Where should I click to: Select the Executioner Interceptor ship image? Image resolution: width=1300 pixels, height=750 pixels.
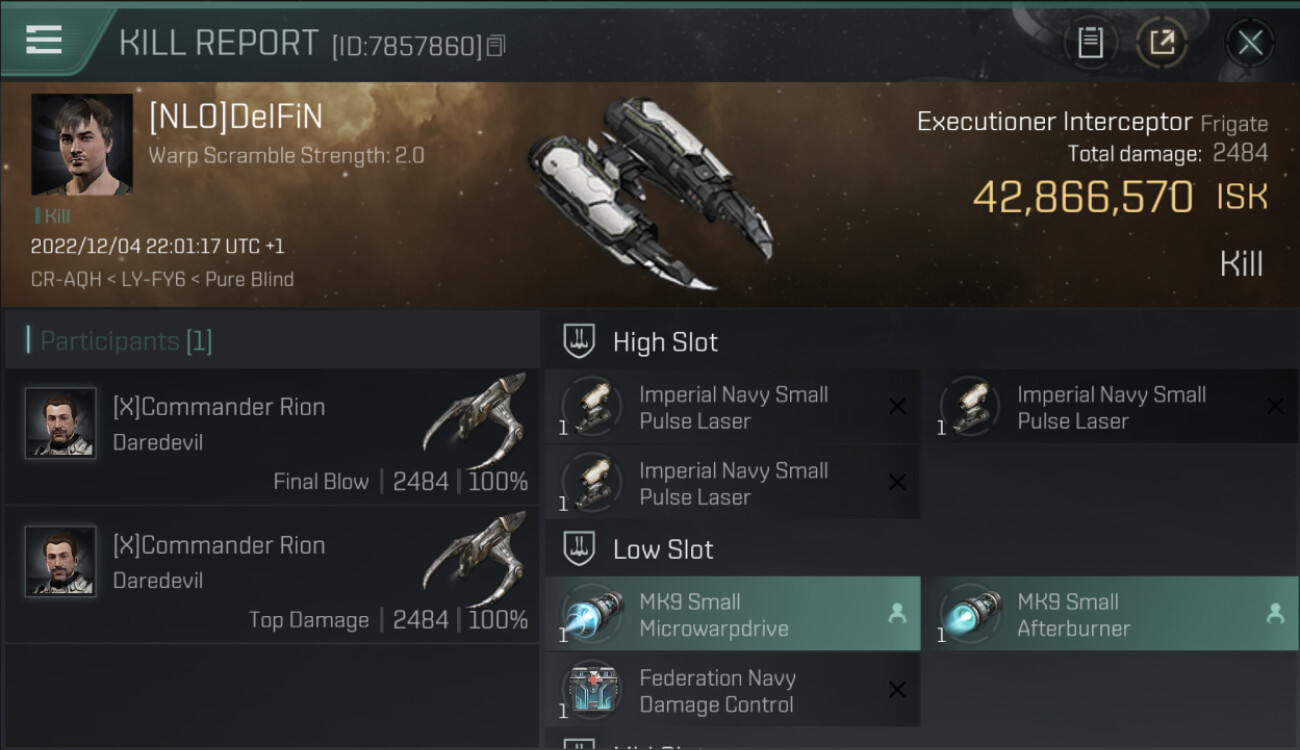[x=650, y=190]
